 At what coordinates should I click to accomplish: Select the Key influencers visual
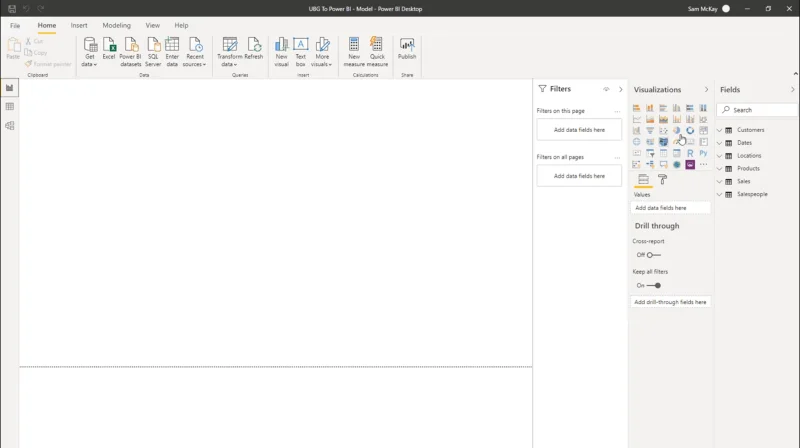click(637, 164)
